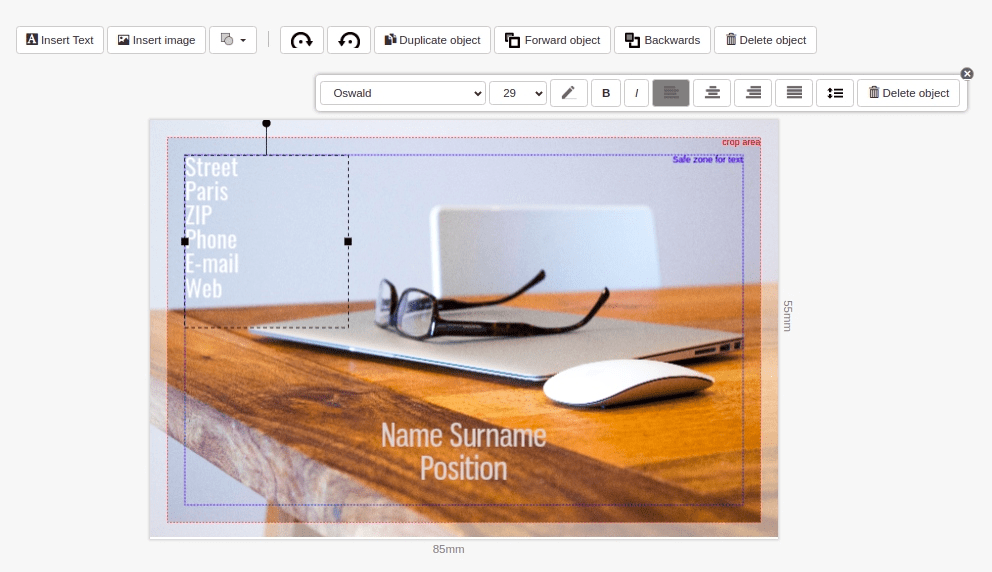The image size is (992, 572).
Task: Click the Insert image button
Action: (156, 40)
